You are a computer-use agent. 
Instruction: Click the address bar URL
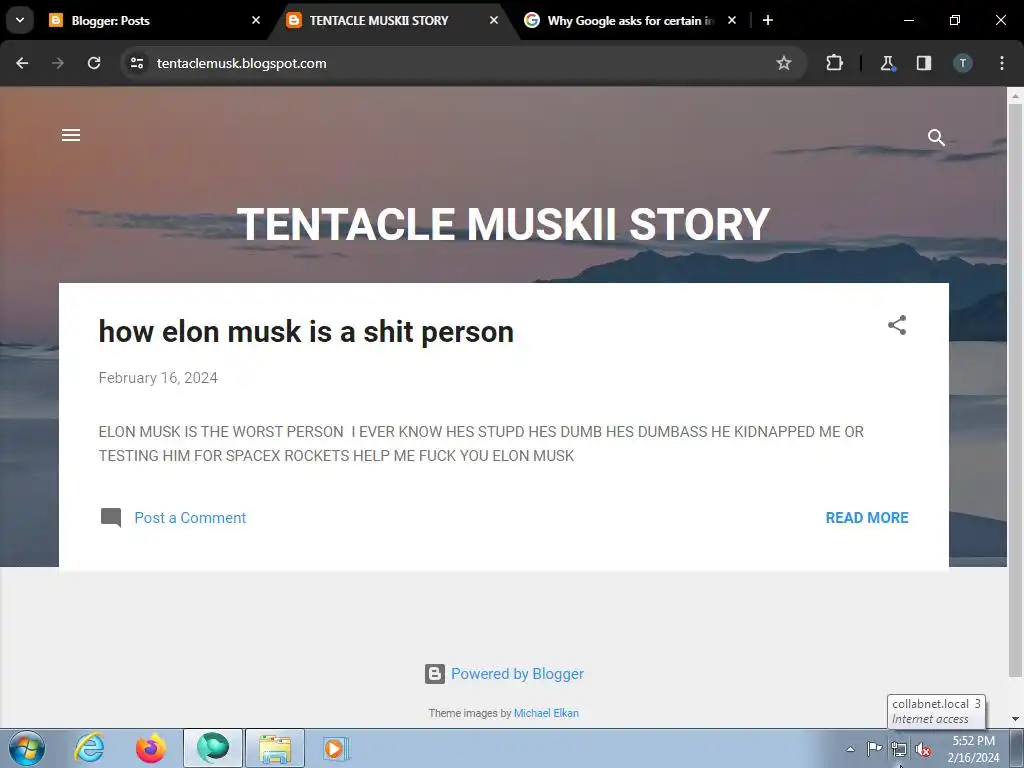[x=242, y=63]
